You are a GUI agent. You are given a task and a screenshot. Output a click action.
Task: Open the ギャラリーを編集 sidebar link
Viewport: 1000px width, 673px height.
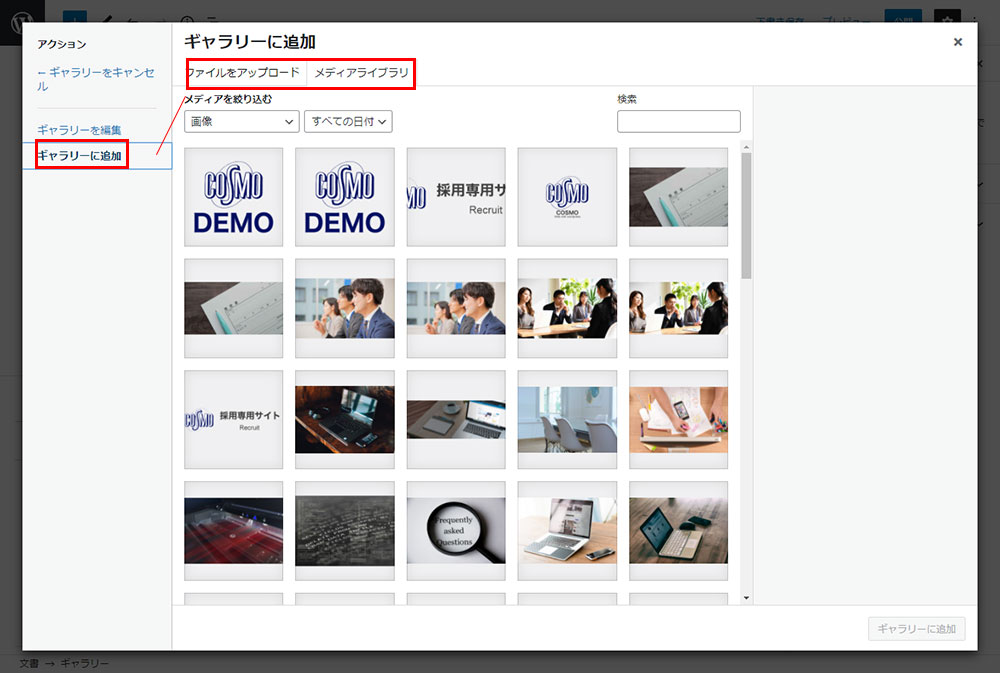click(x=79, y=130)
